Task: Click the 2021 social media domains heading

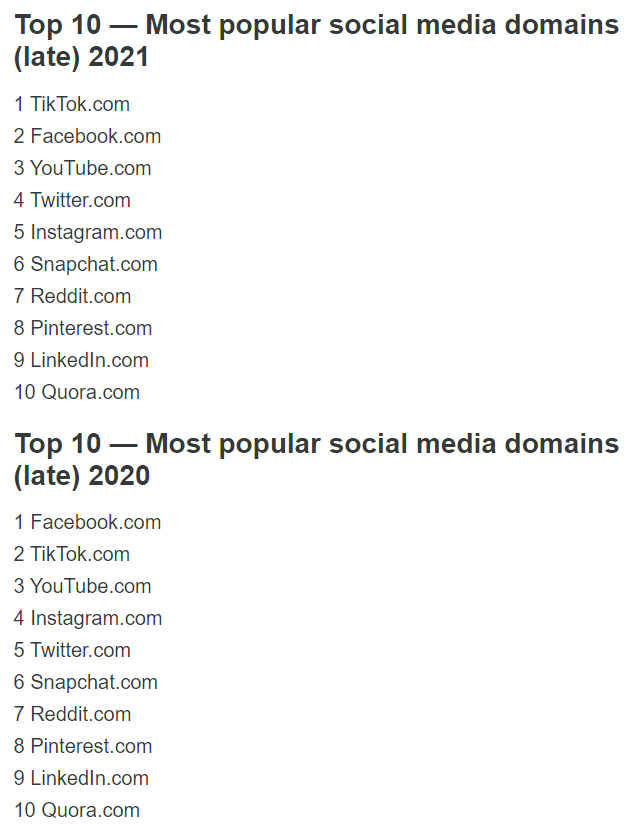Action: pyautogui.click(x=316, y=40)
